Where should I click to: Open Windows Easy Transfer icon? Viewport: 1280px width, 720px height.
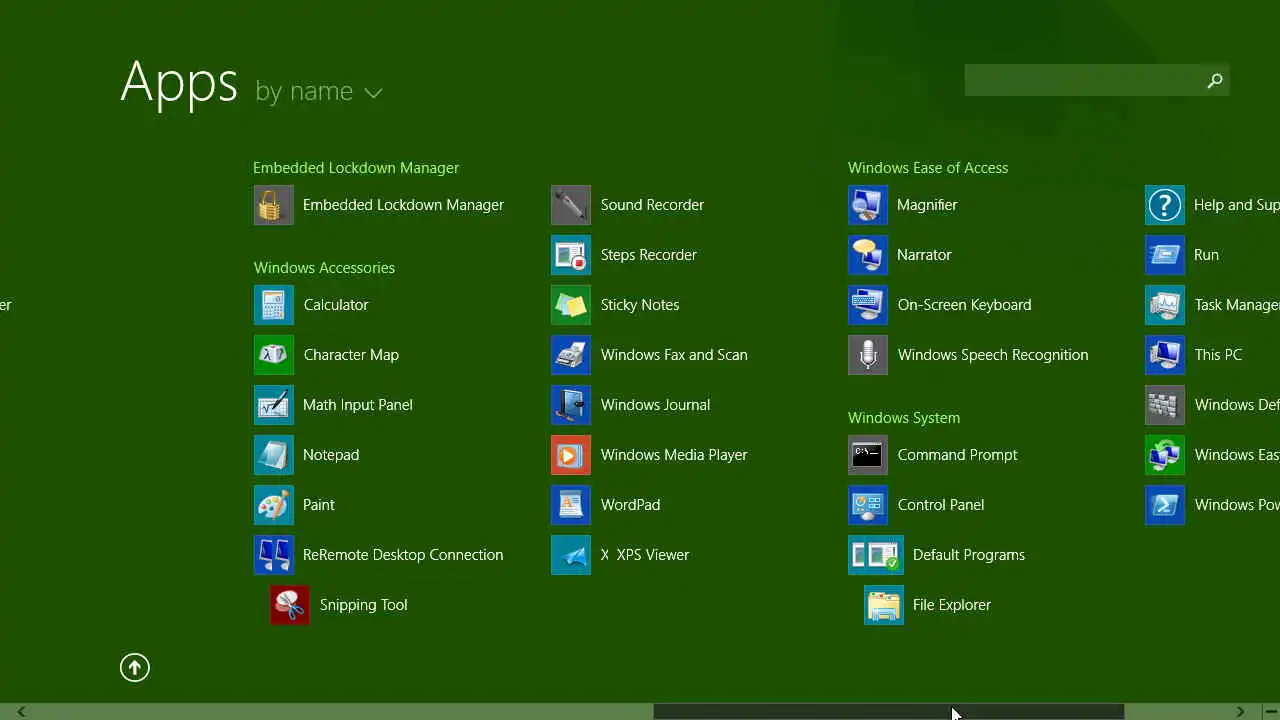(1165, 455)
